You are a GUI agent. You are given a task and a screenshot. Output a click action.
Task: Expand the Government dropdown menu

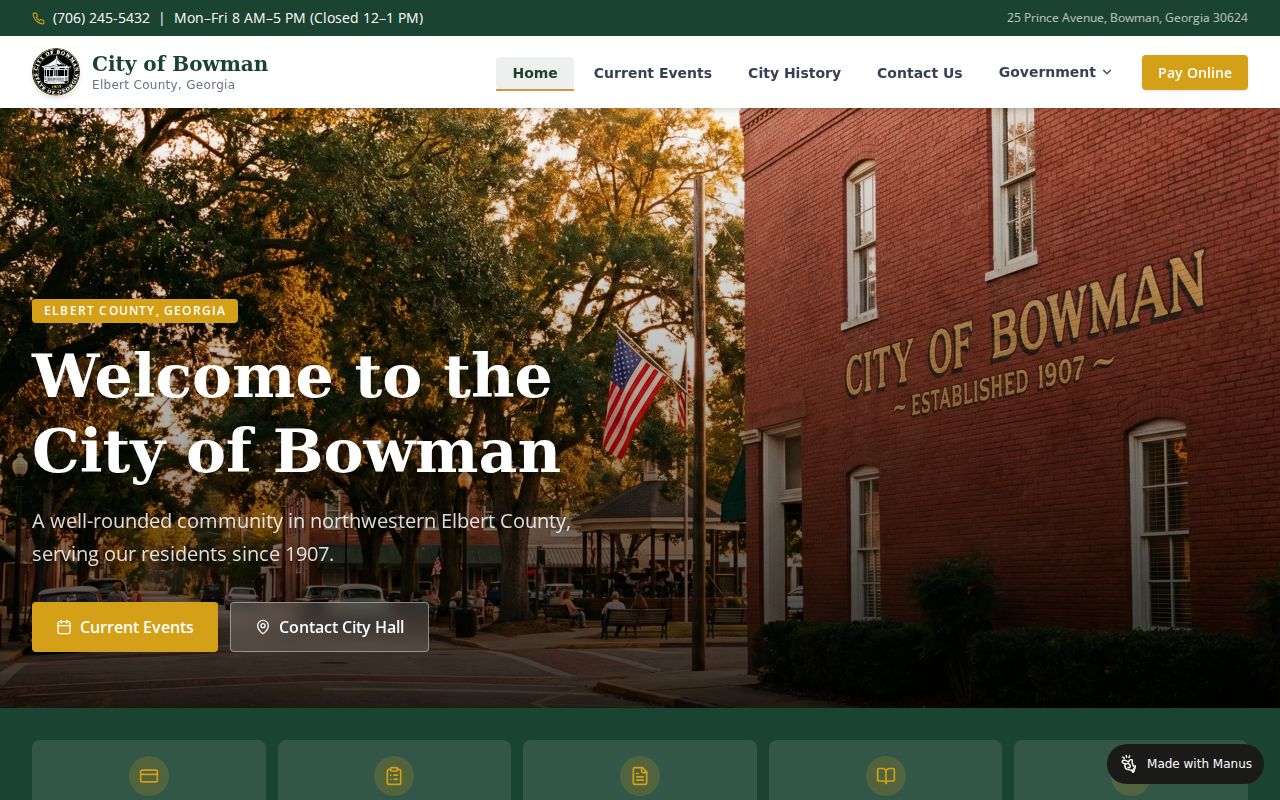[x=1055, y=72]
